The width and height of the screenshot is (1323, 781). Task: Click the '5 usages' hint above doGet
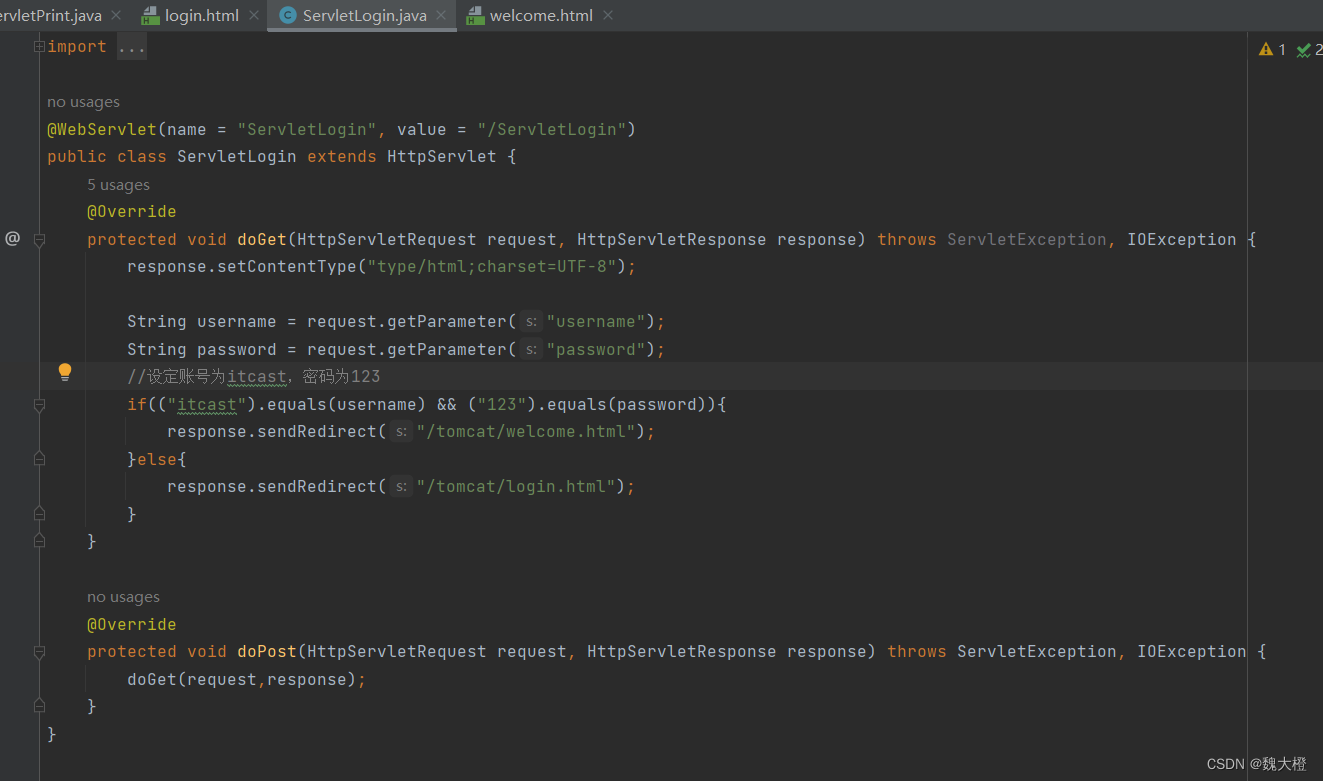pyautogui.click(x=118, y=184)
